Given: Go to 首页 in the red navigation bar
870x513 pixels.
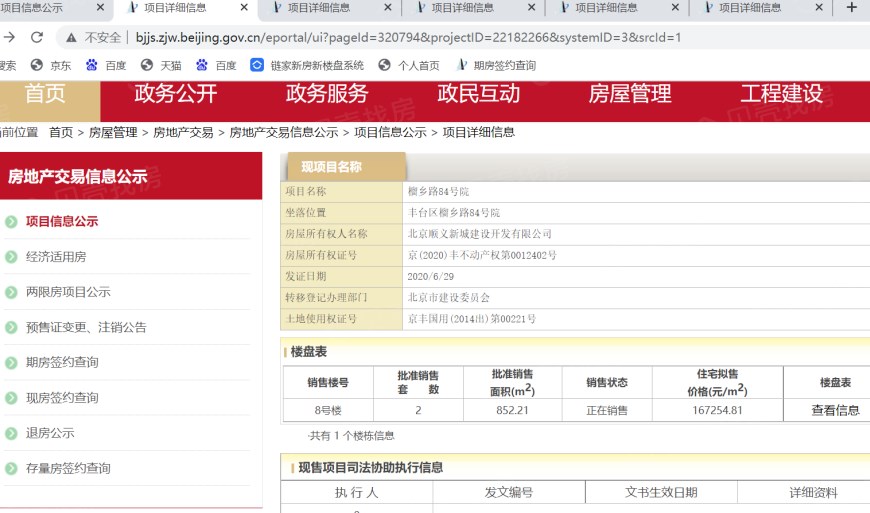Looking at the screenshot, I should pyautogui.click(x=45, y=94).
